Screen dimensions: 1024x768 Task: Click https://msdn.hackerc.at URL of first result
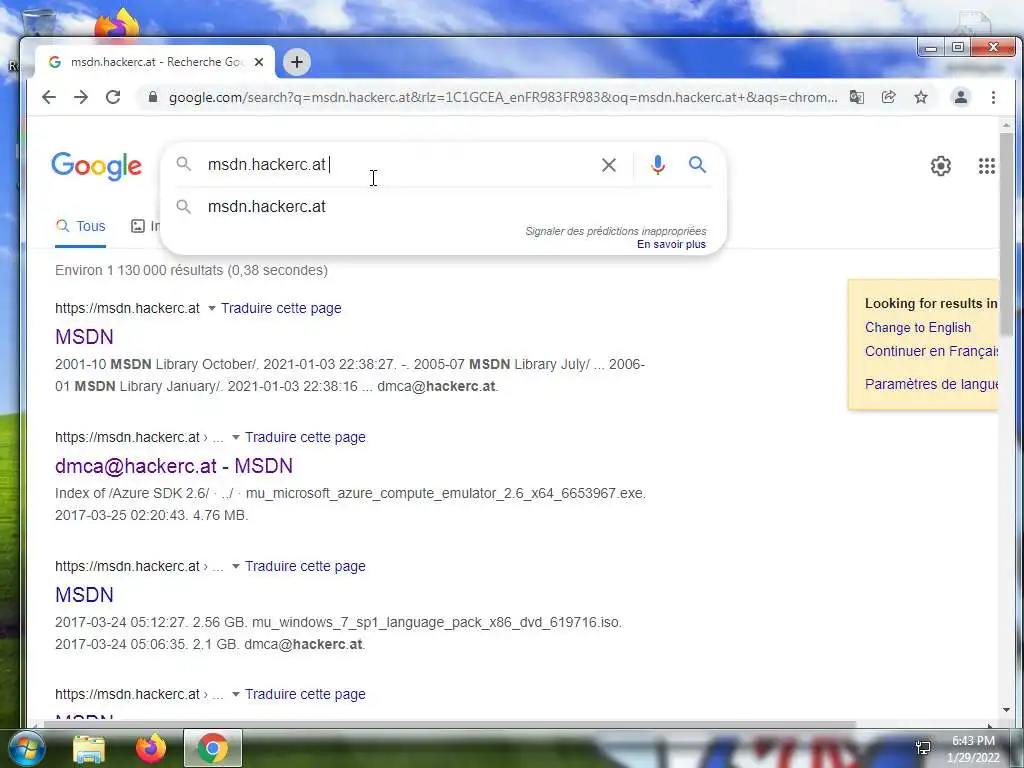point(127,308)
